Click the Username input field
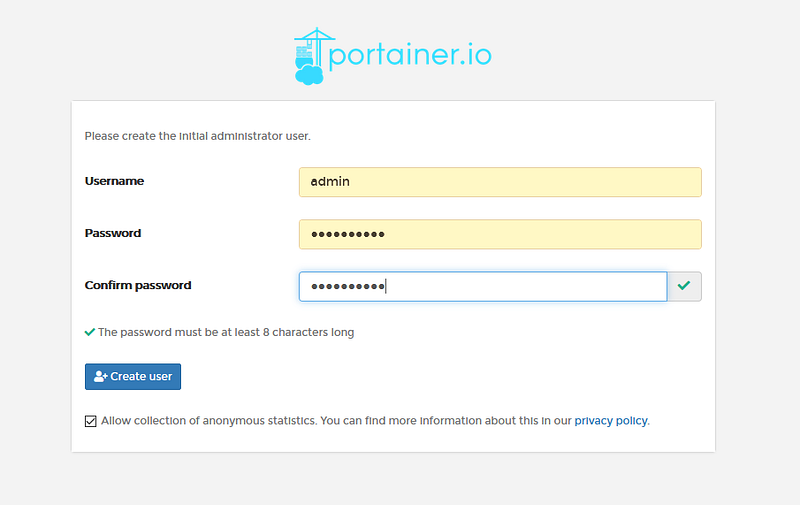 [x=500, y=182]
